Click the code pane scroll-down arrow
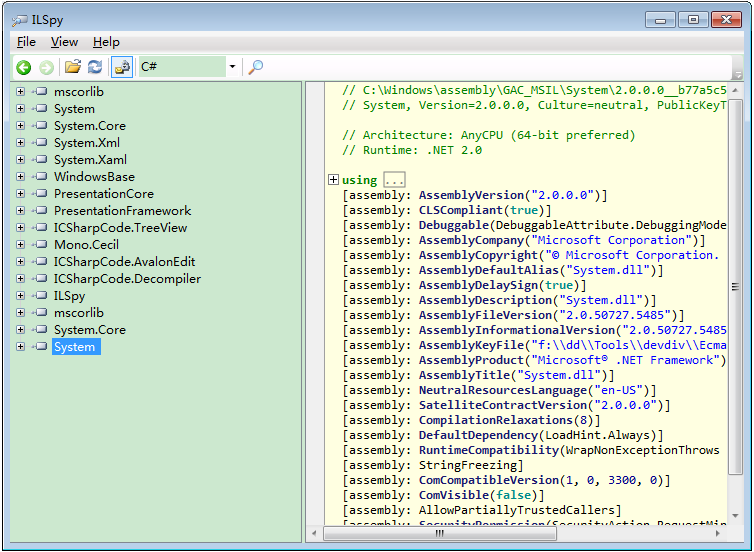754x552 pixels. [735, 516]
